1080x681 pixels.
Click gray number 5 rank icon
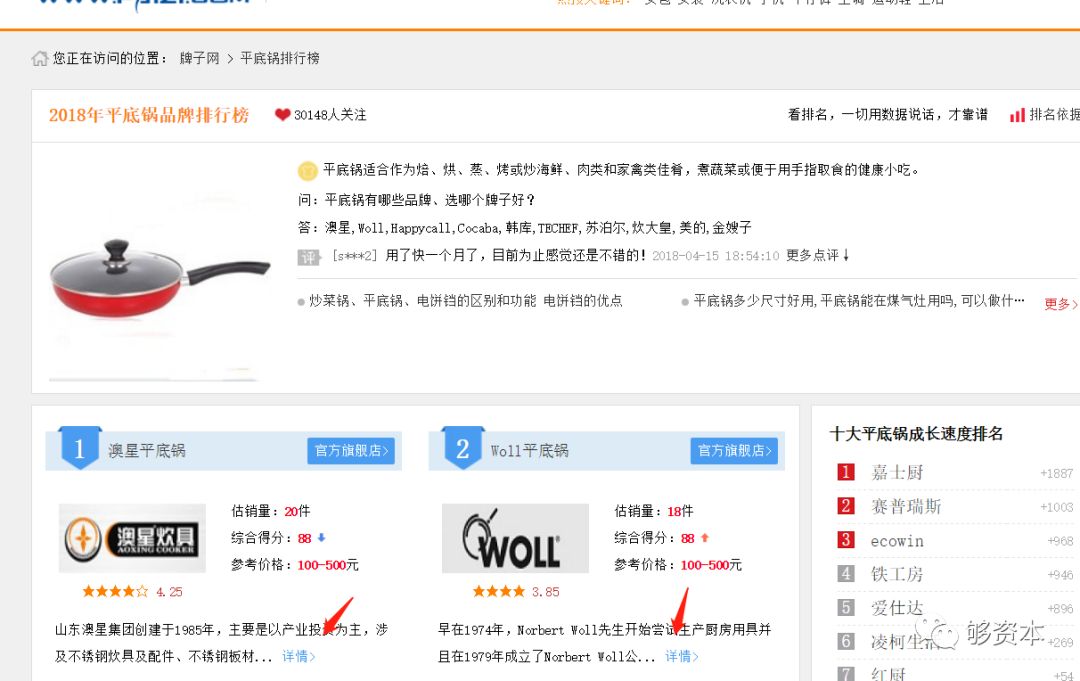click(846, 607)
